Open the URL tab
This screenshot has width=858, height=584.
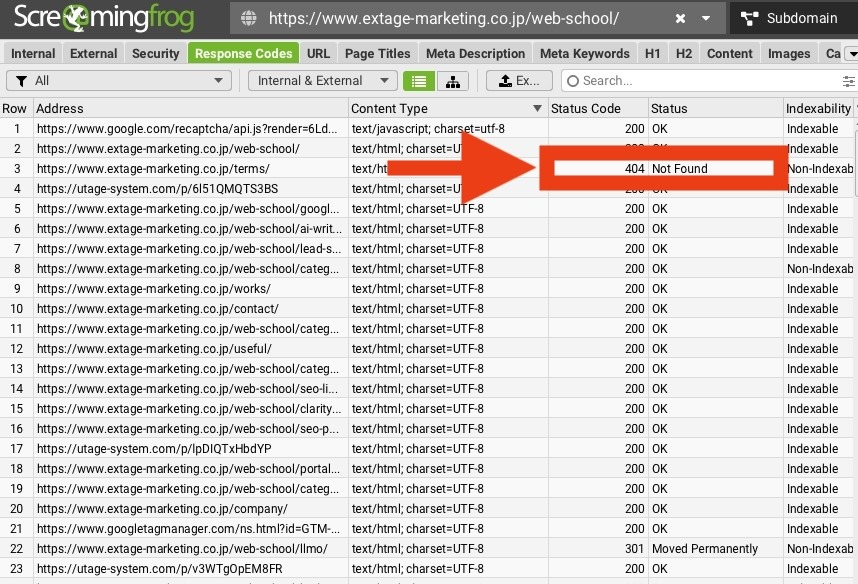coord(318,54)
